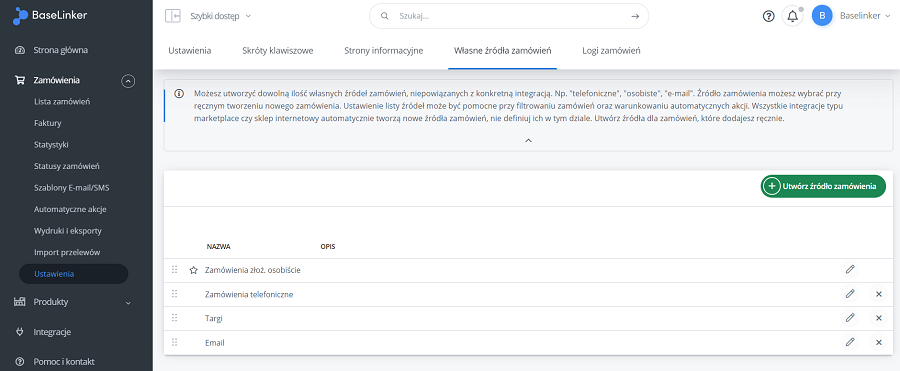Viewport: 900px width, 371px height.
Task: Open the help question mark icon
Action: (769, 16)
